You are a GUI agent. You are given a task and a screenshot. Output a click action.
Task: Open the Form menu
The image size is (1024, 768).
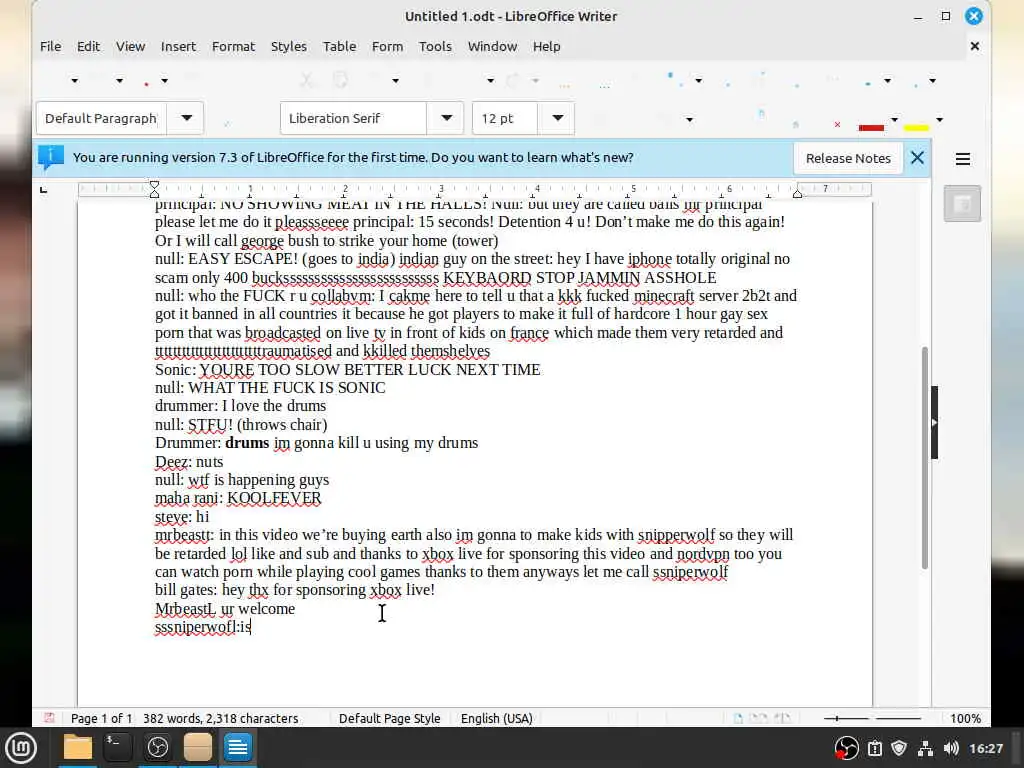tap(387, 46)
